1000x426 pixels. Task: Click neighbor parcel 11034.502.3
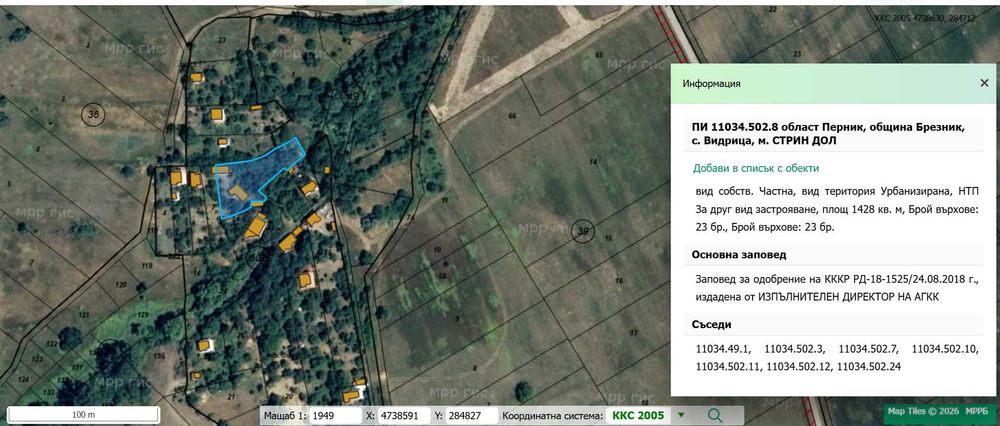tap(795, 349)
